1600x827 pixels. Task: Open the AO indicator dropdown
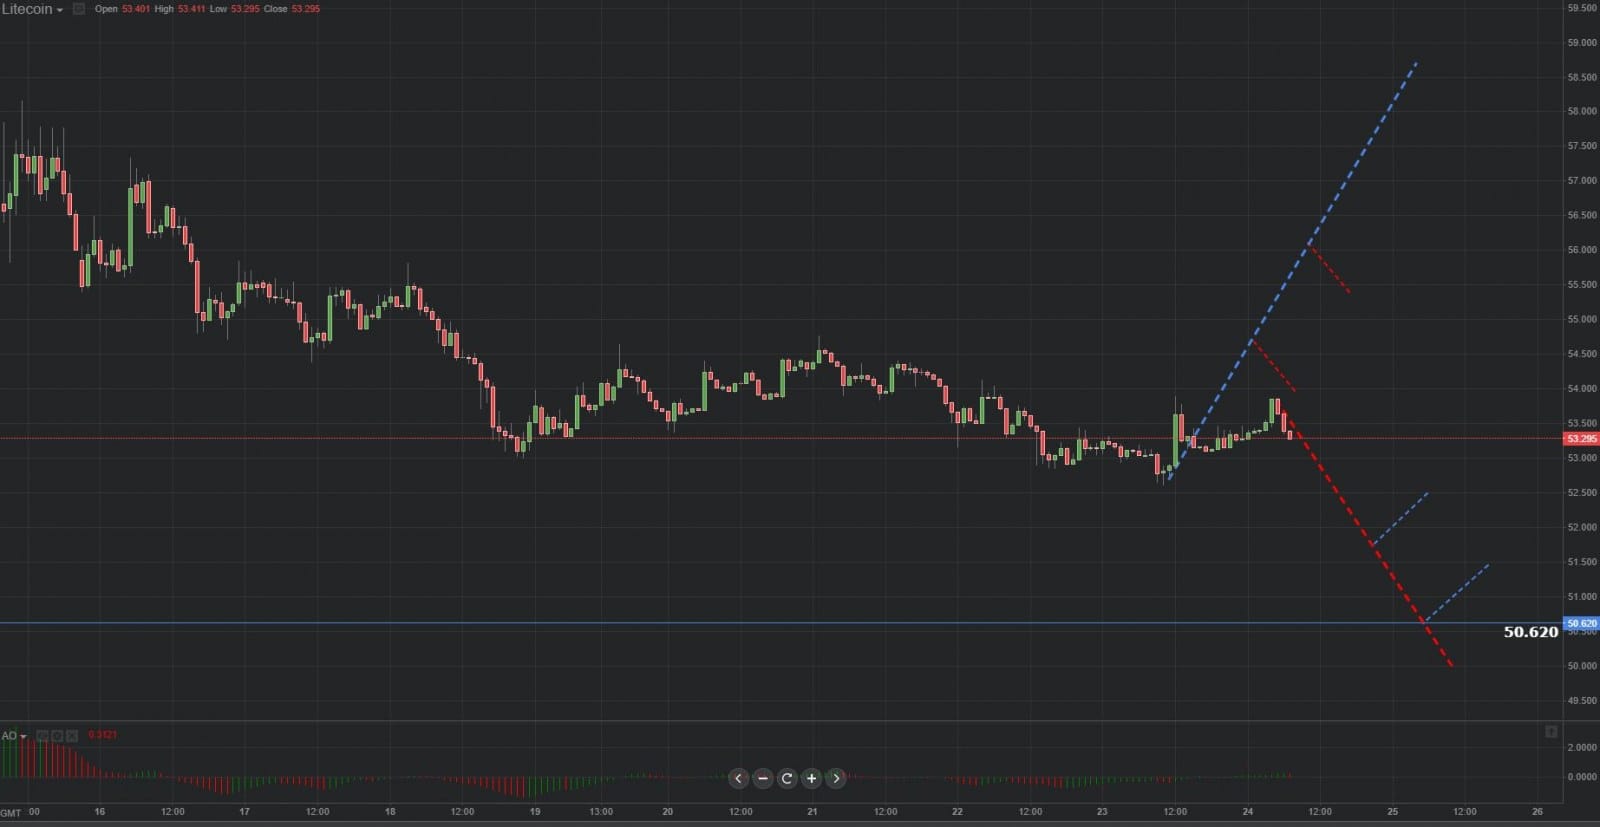(x=14, y=736)
